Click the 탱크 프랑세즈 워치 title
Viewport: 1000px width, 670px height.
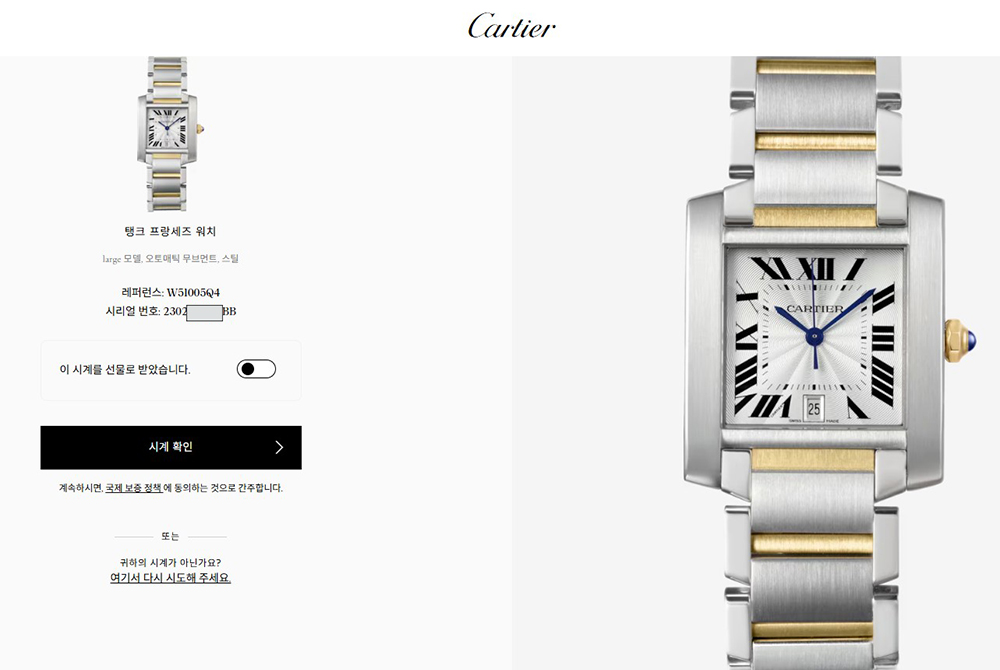170,231
